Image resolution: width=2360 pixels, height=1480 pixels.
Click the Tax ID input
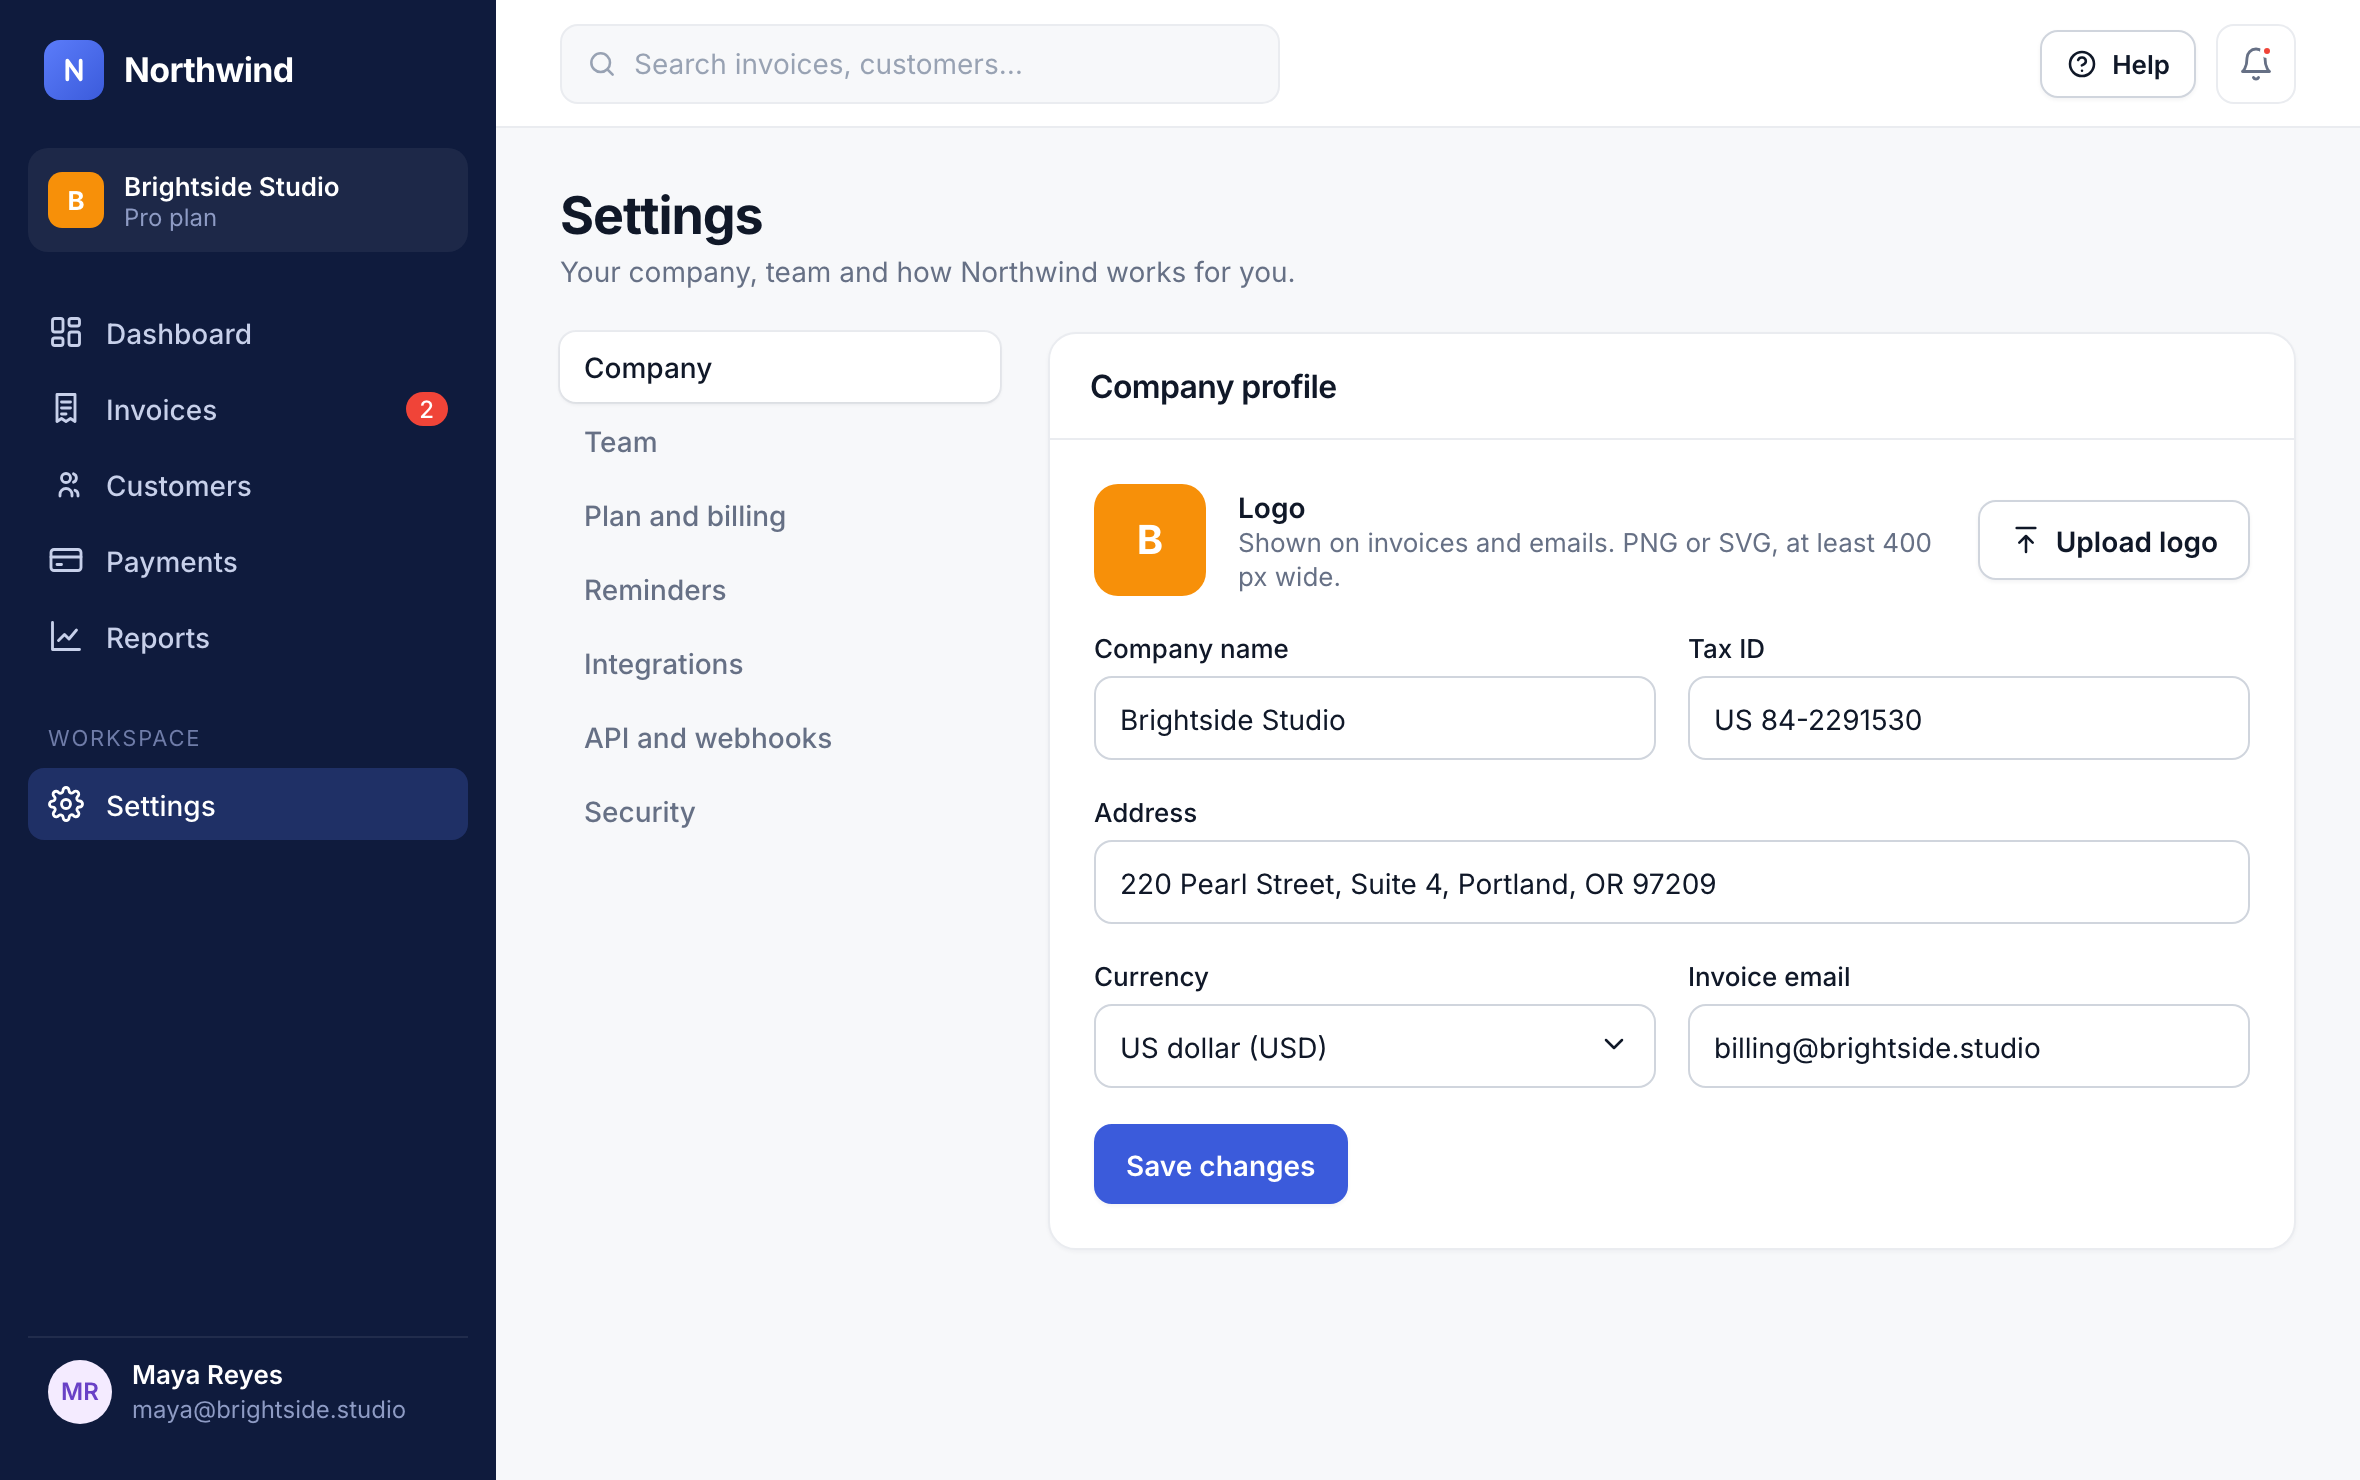(x=1968, y=718)
